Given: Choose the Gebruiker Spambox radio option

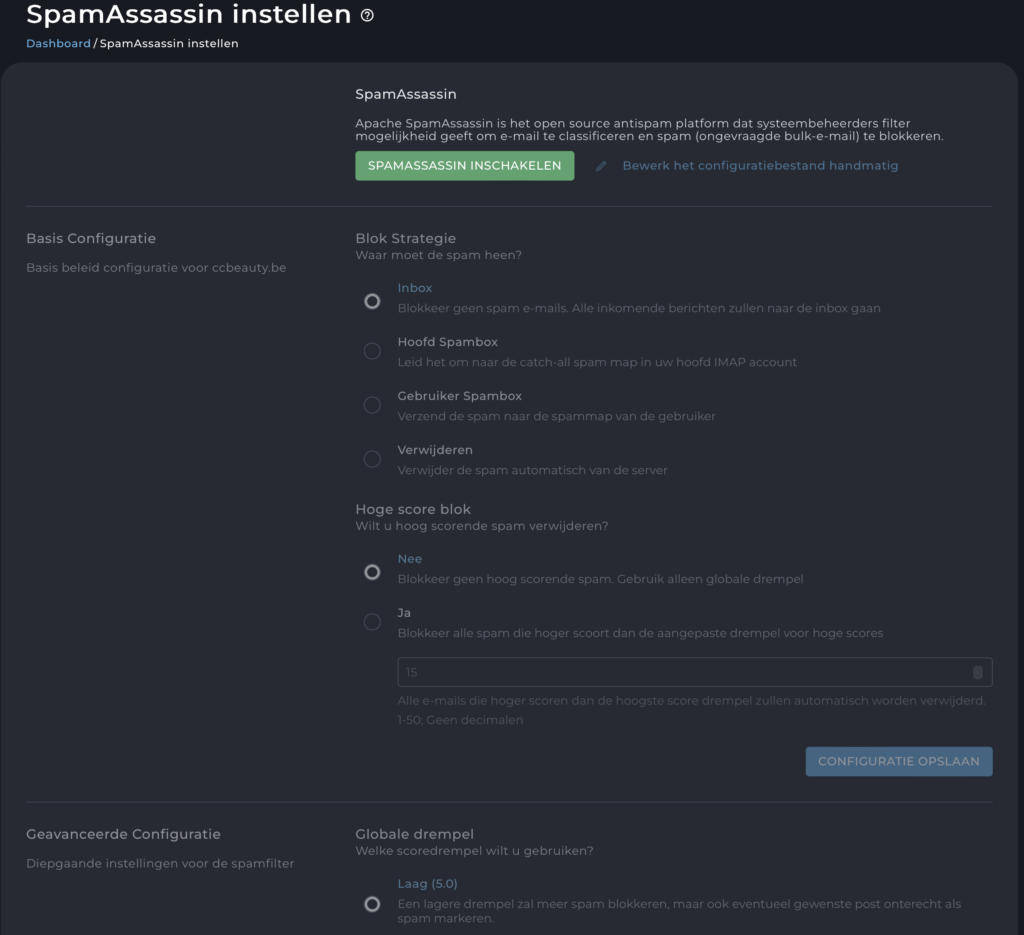Looking at the screenshot, I should tap(372, 405).
